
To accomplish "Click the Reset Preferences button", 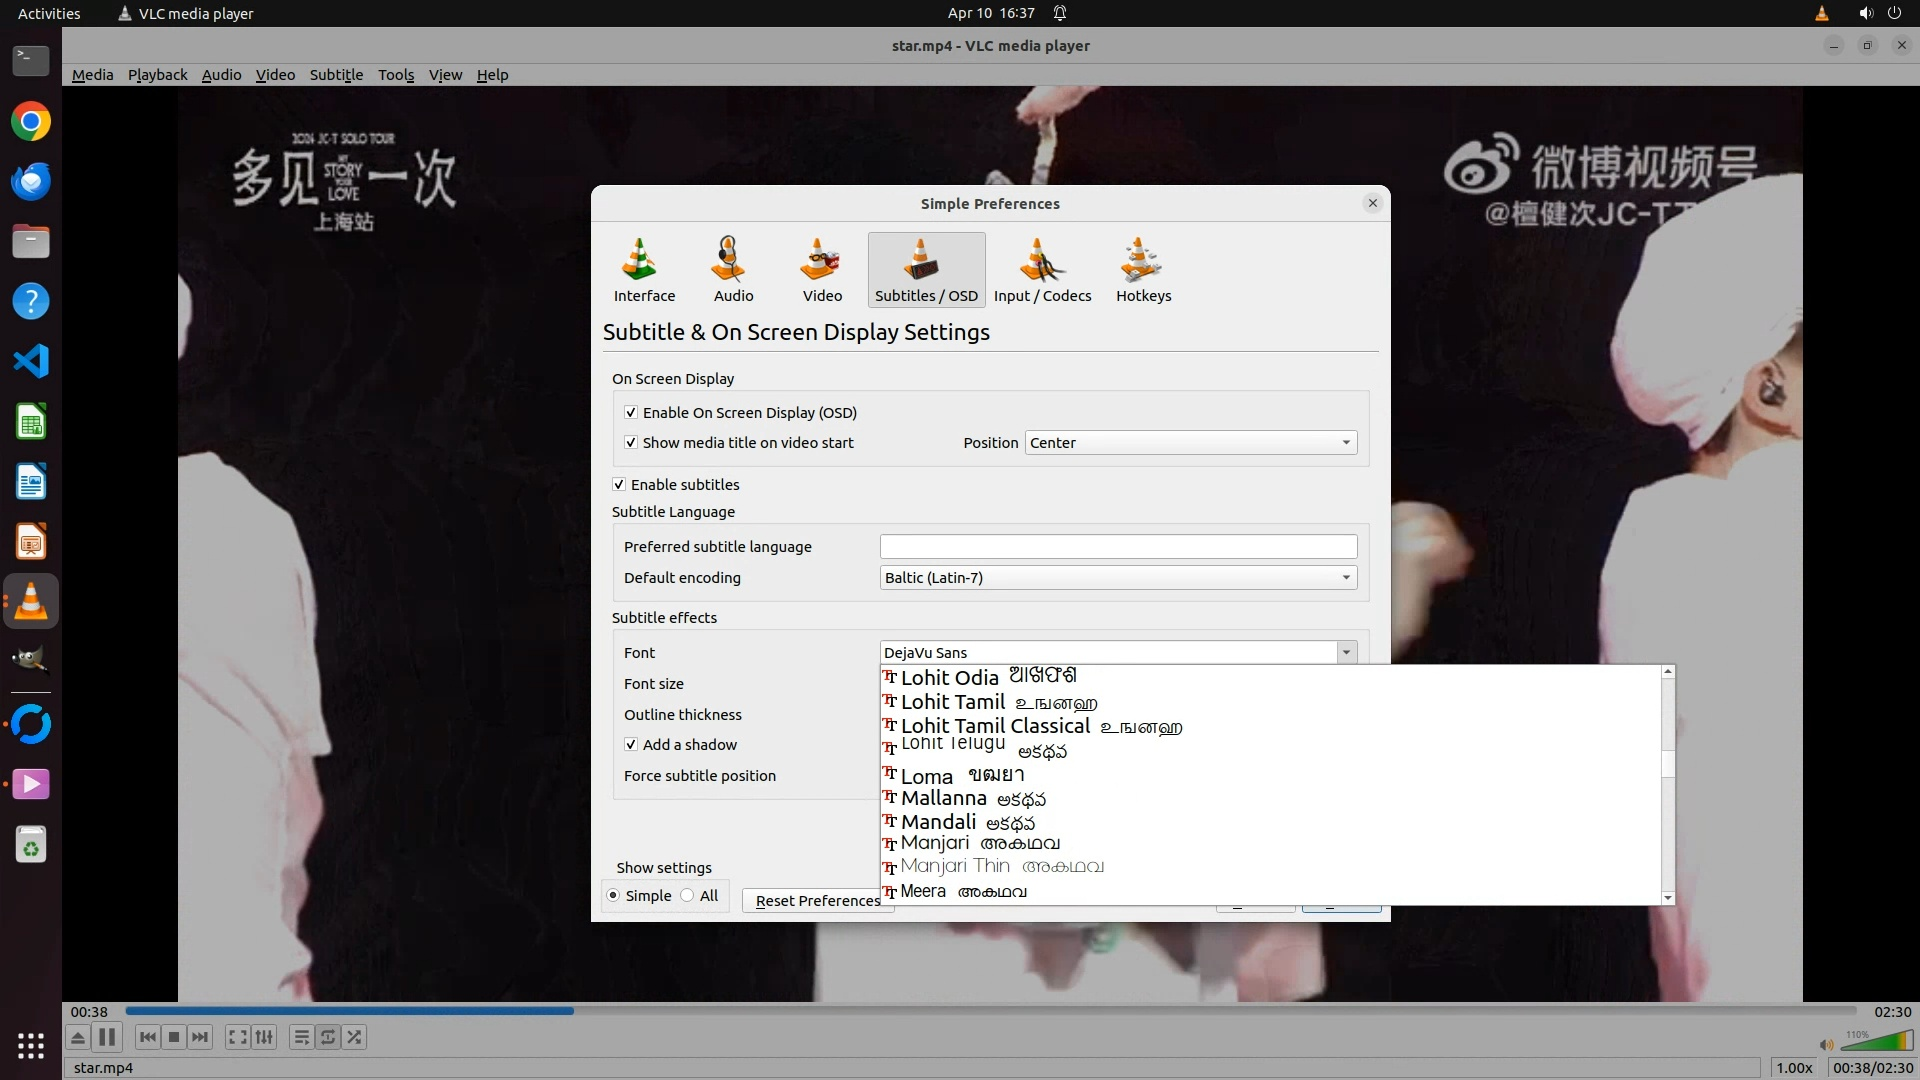I will pyautogui.click(x=811, y=901).
